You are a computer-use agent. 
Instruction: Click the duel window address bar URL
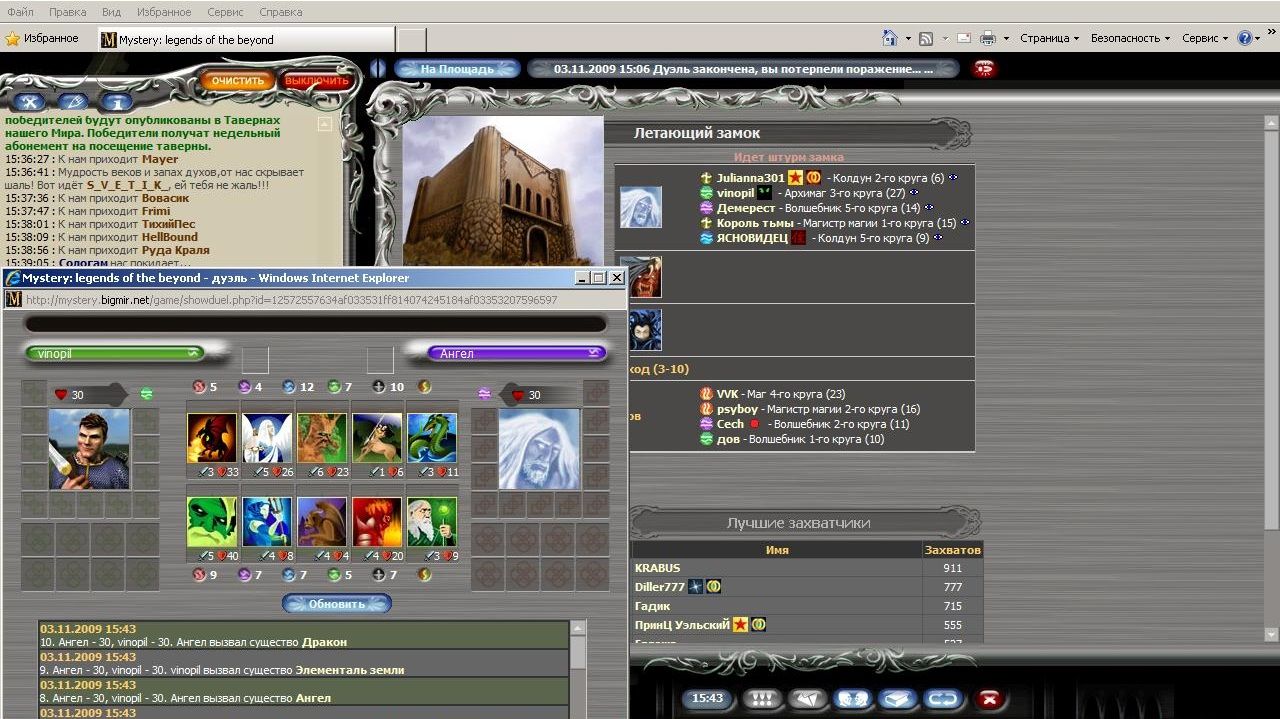(292, 300)
